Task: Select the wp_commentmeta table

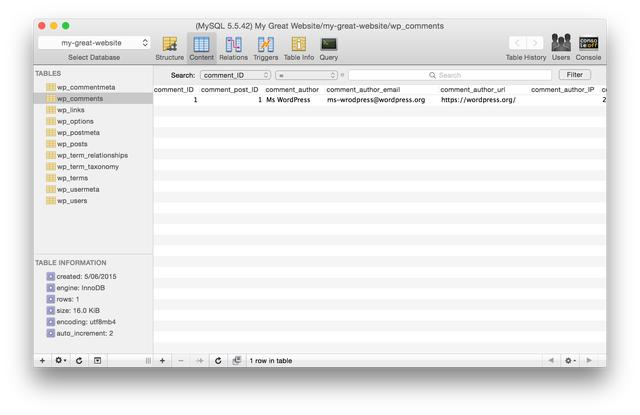Action: point(93,87)
